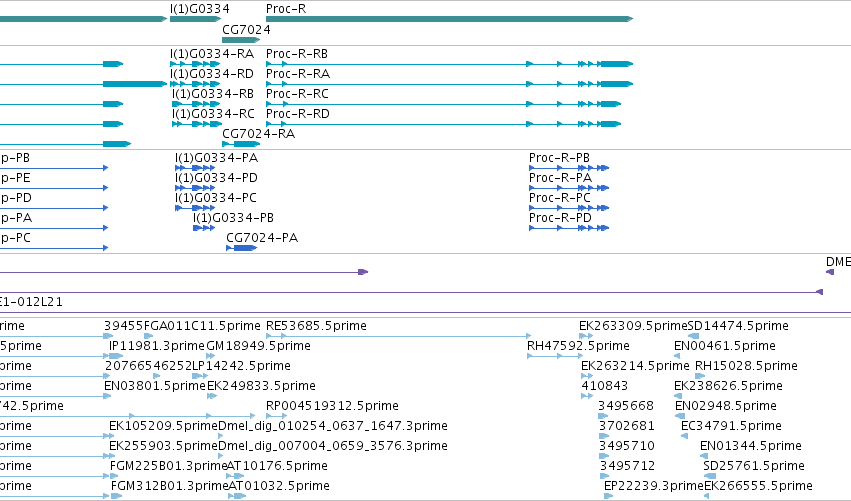Click EST EK255903.5prime

click(x=163, y=446)
